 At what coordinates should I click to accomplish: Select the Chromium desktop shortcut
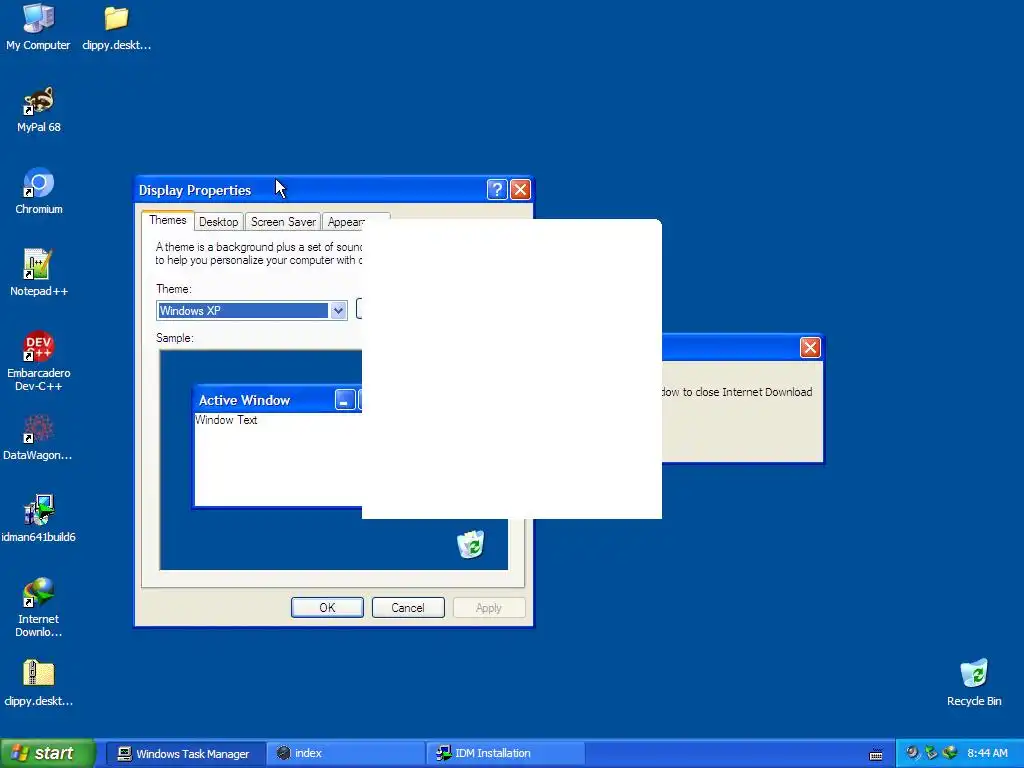pos(39,192)
